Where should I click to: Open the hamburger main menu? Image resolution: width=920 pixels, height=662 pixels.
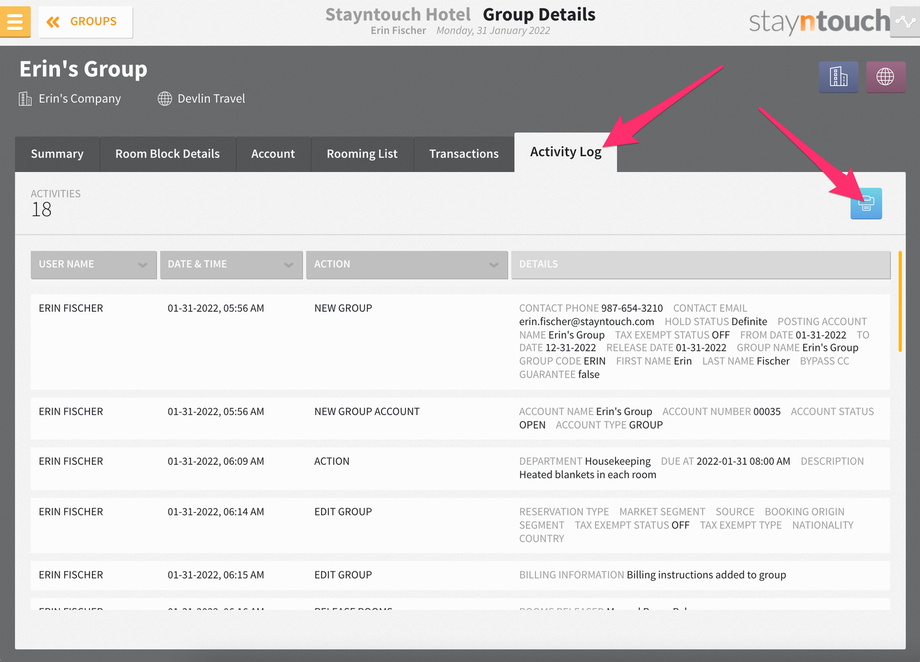pyautogui.click(x=15, y=22)
